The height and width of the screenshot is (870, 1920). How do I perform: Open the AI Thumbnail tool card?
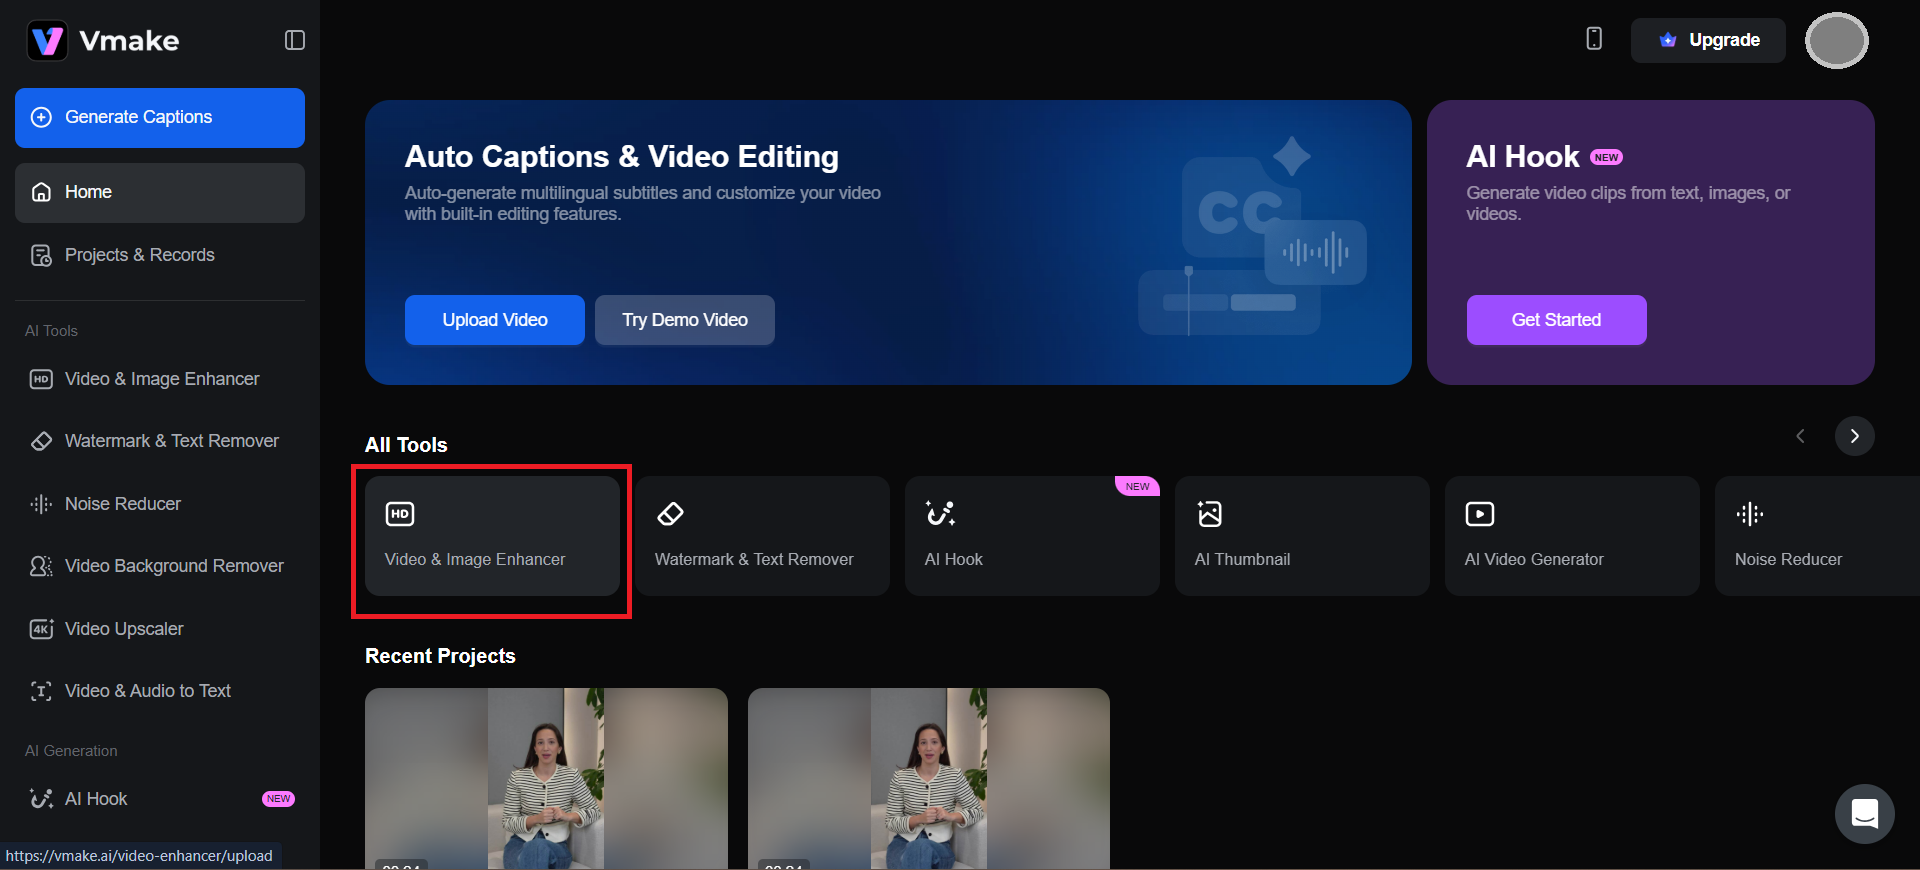[x=1301, y=536]
